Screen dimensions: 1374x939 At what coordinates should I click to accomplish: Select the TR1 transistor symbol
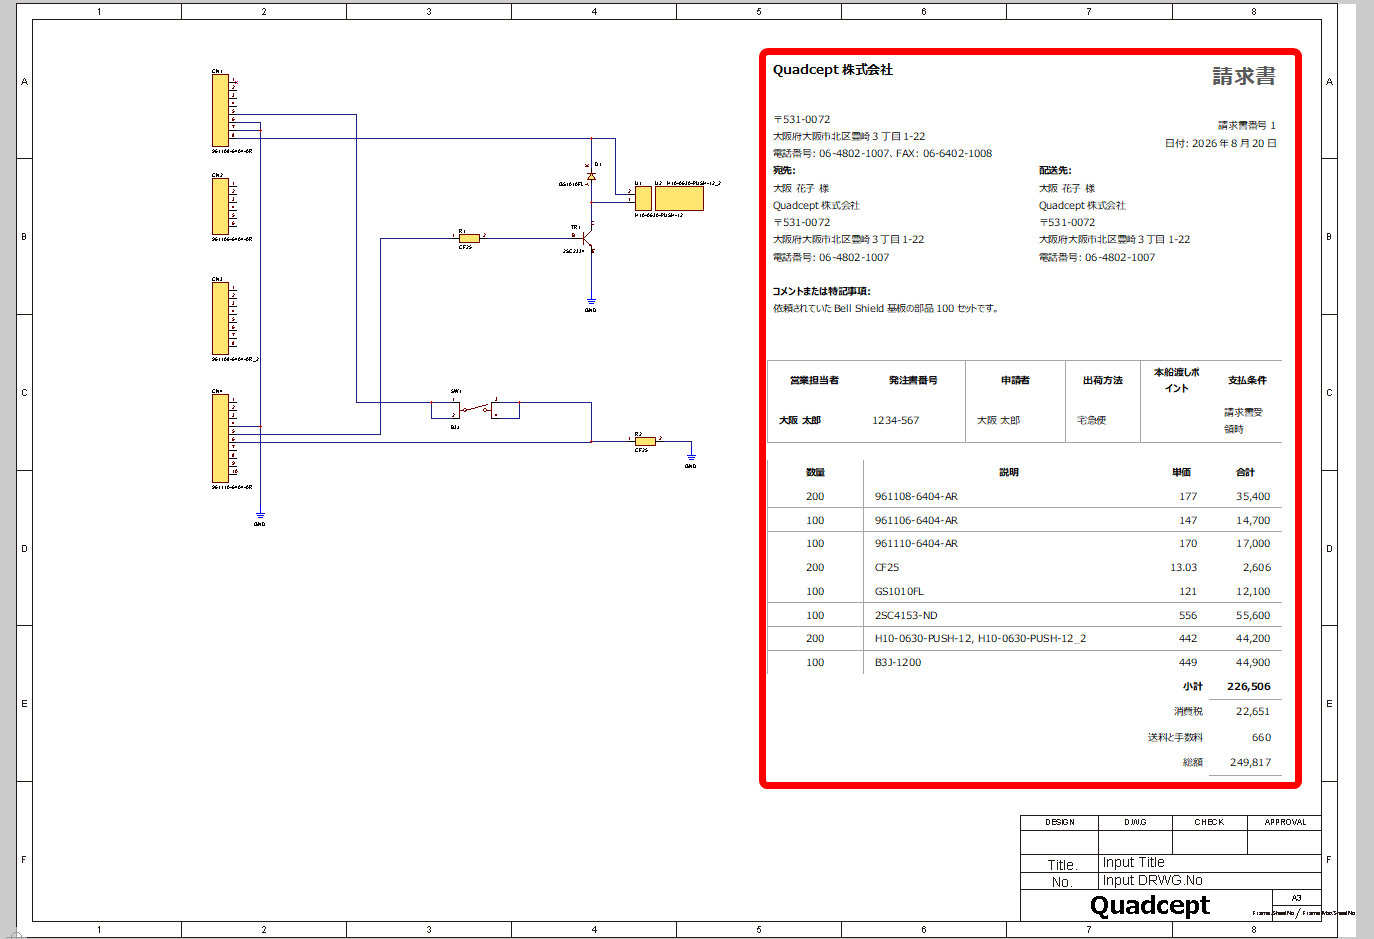pos(588,240)
